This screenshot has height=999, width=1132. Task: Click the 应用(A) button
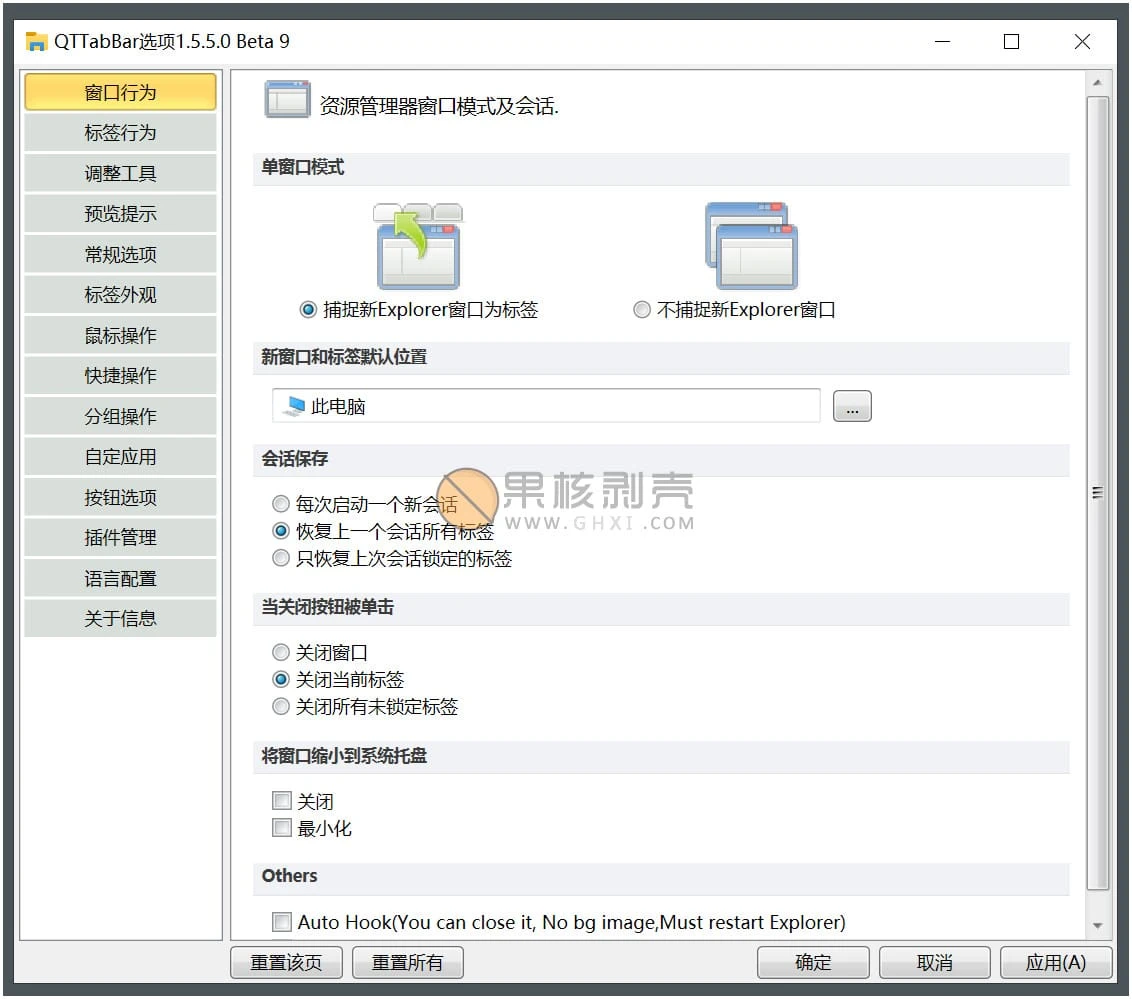pos(1056,962)
